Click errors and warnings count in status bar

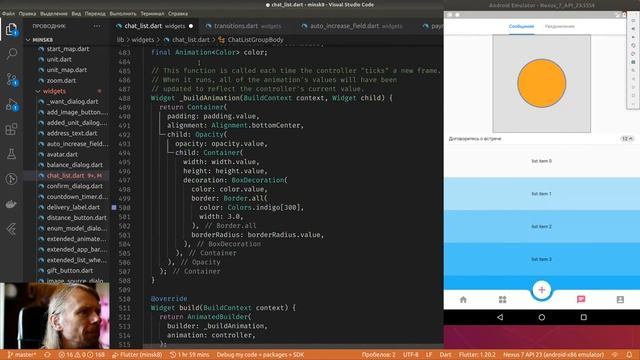click(81, 355)
